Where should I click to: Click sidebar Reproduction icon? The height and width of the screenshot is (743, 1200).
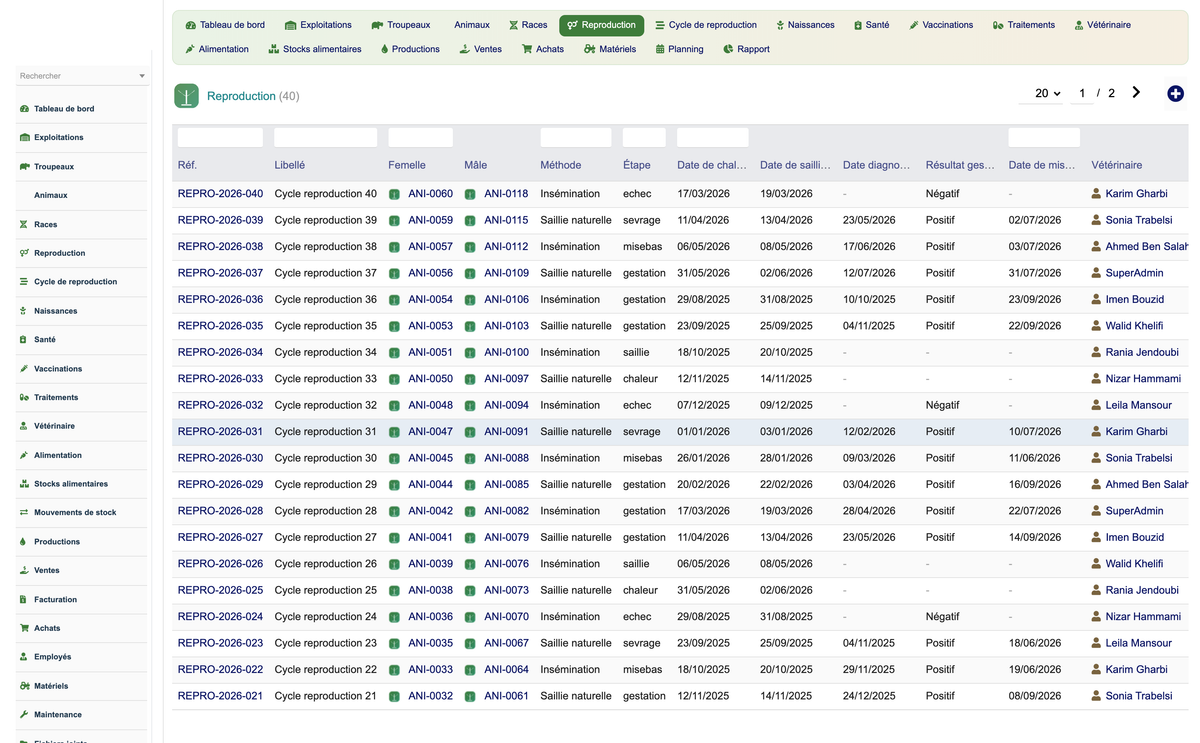click(x=24, y=253)
